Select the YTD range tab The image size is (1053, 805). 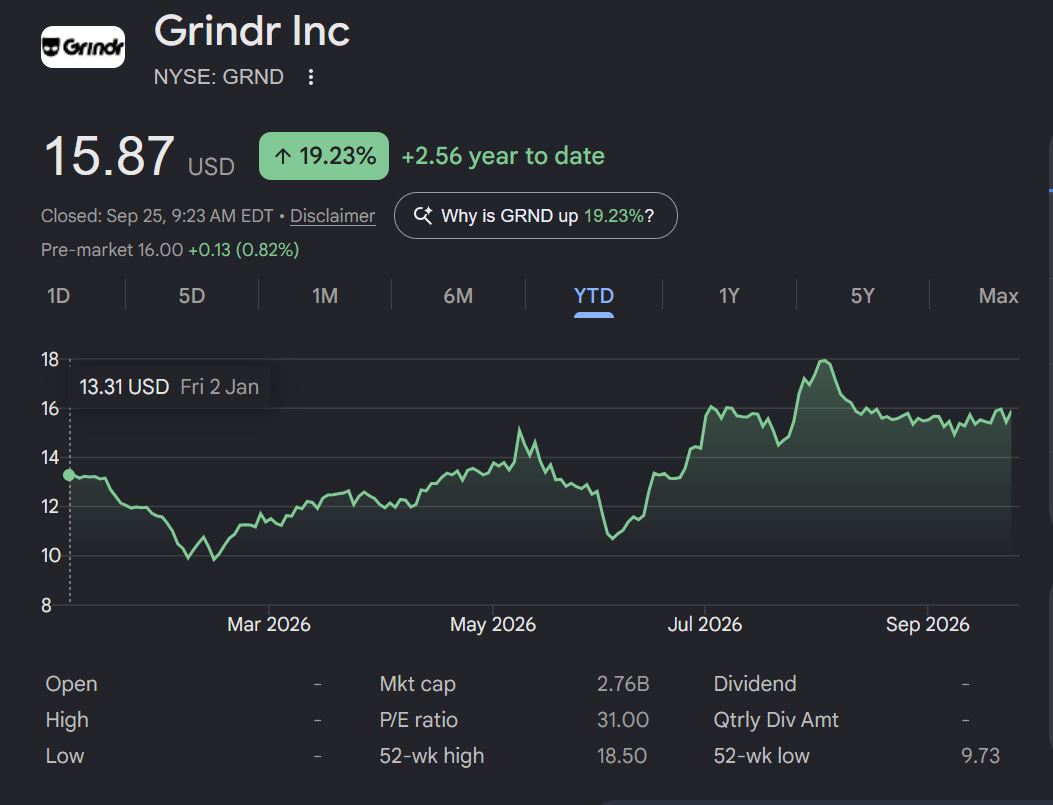tap(594, 296)
